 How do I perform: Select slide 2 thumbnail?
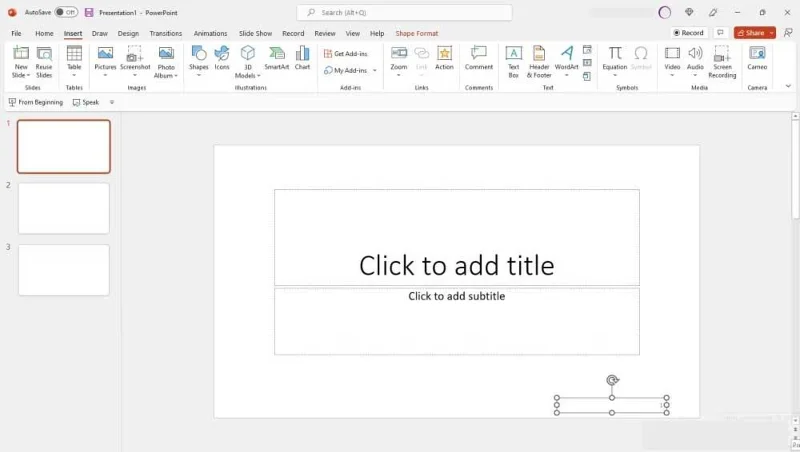click(64, 209)
